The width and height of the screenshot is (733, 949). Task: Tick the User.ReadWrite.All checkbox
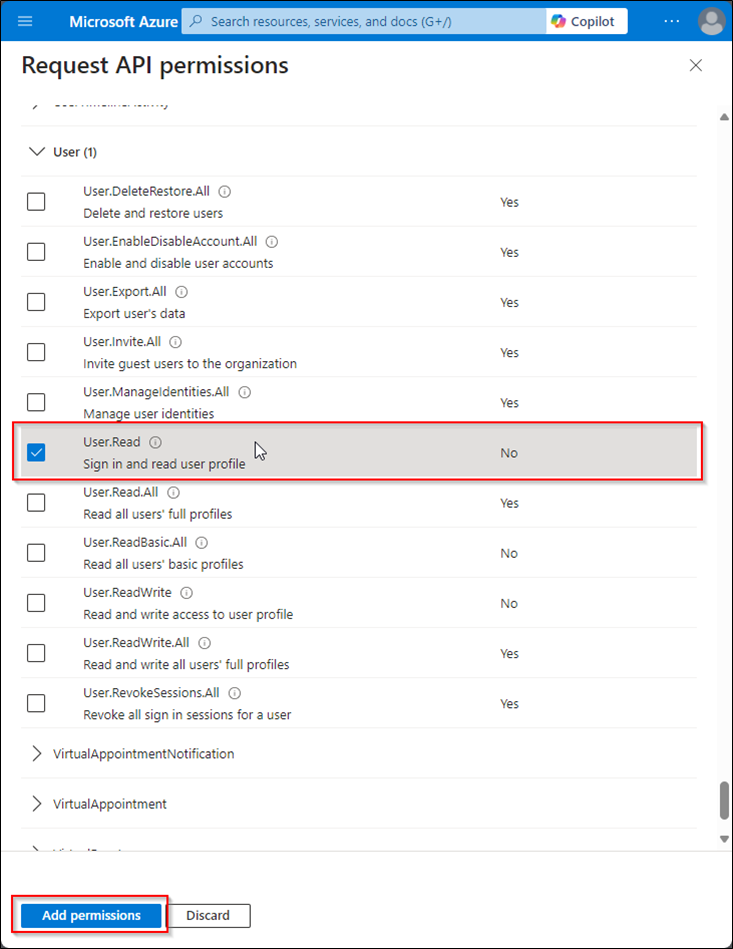point(36,654)
